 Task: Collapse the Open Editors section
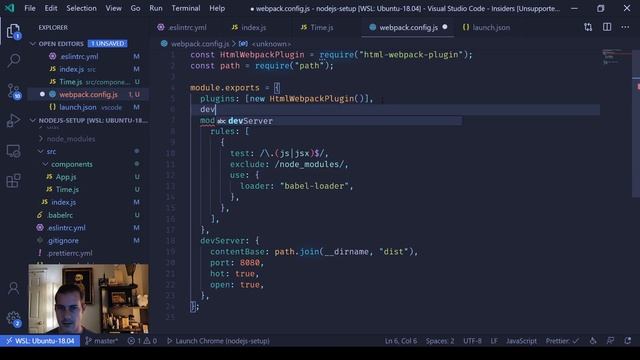coord(33,44)
